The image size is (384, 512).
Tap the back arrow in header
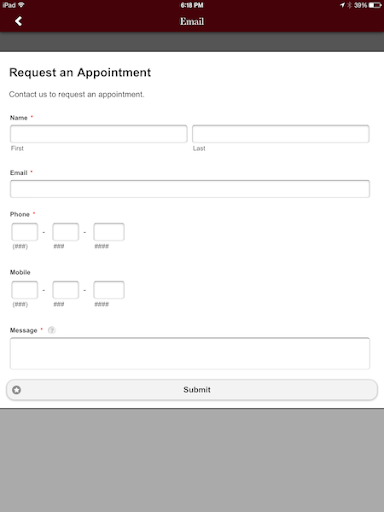(x=18, y=21)
